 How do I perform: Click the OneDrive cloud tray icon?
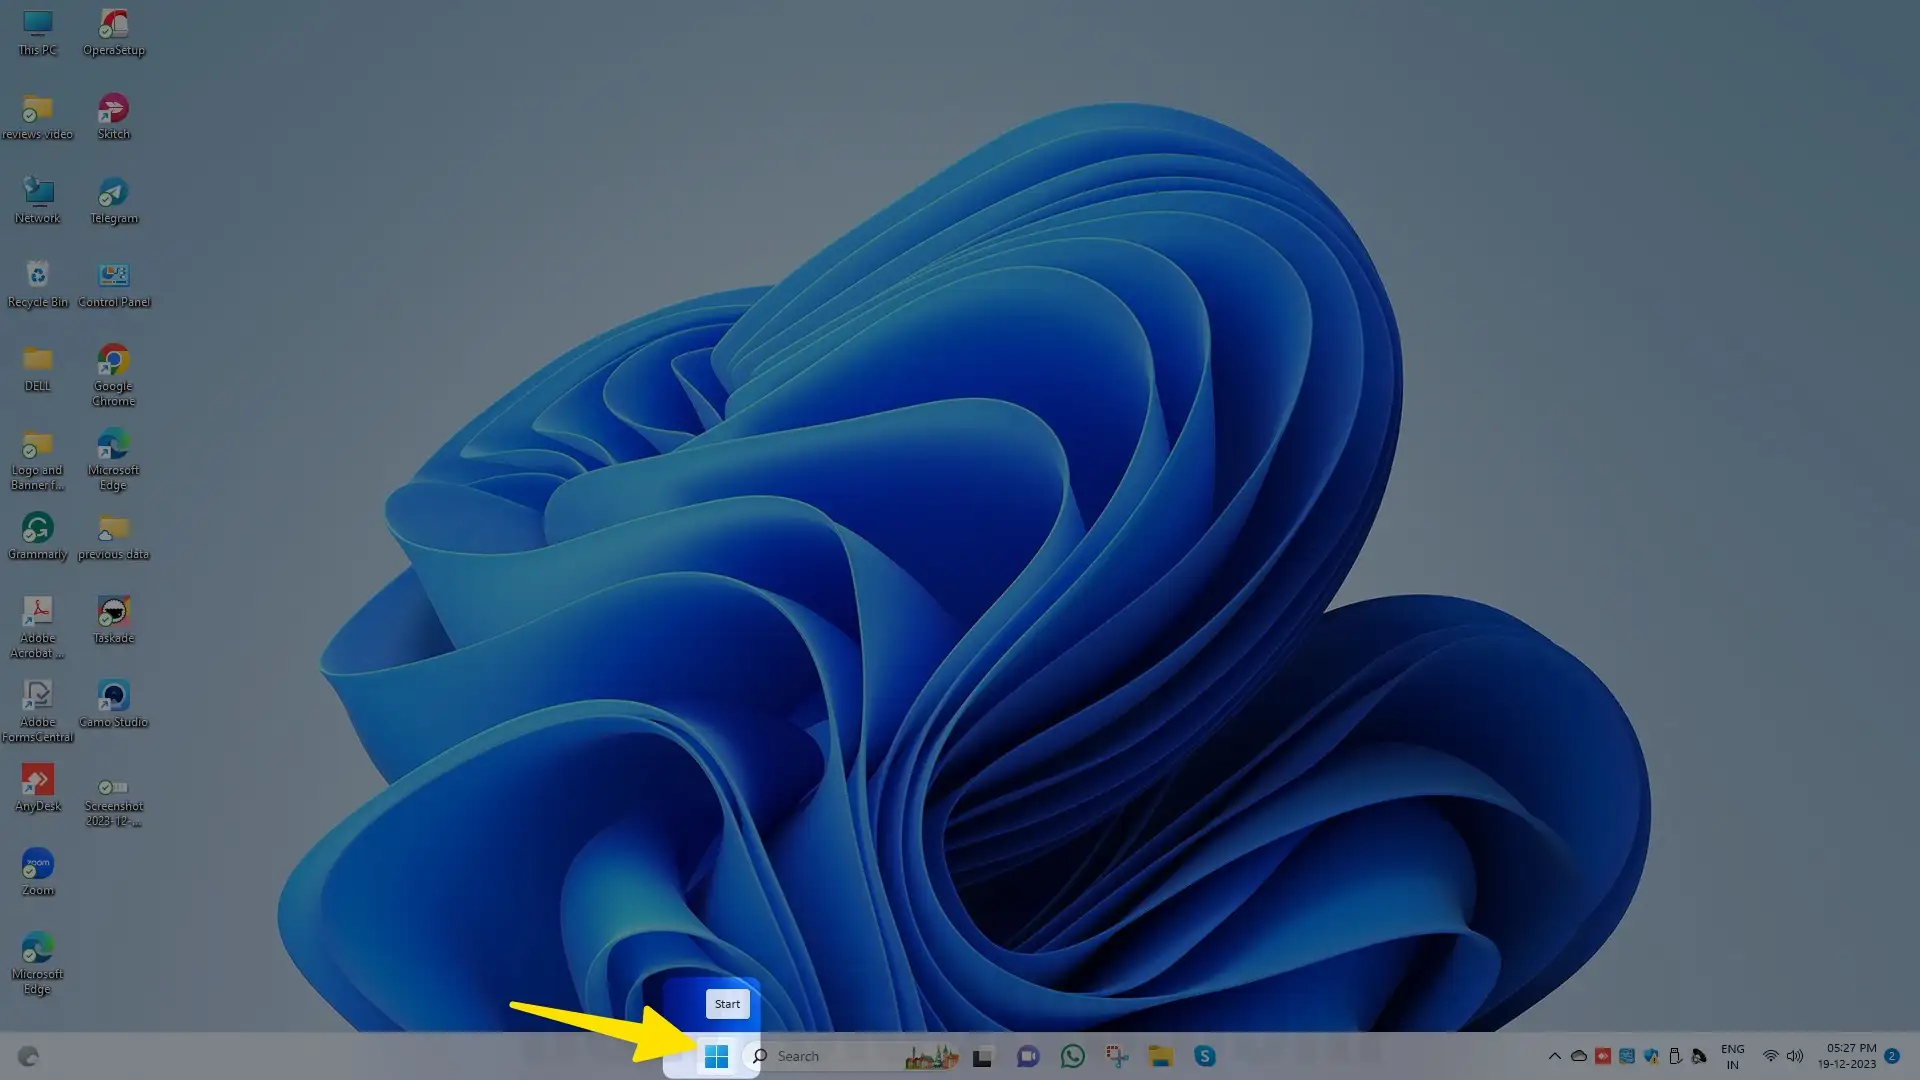tap(1579, 1056)
